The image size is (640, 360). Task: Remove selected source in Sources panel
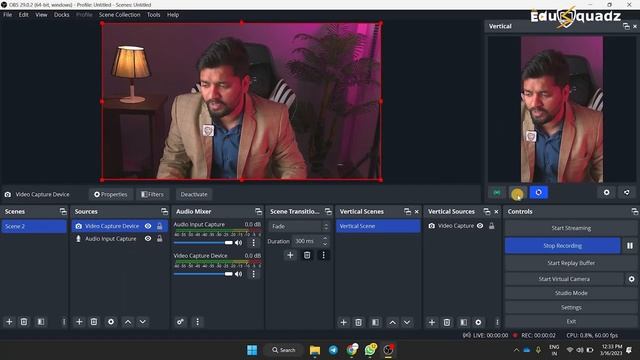click(x=94, y=322)
